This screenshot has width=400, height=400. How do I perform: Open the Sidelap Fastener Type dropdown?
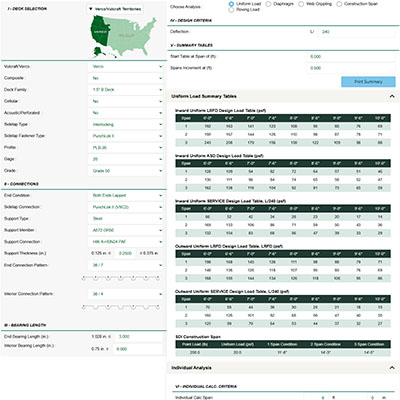pos(126,136)
